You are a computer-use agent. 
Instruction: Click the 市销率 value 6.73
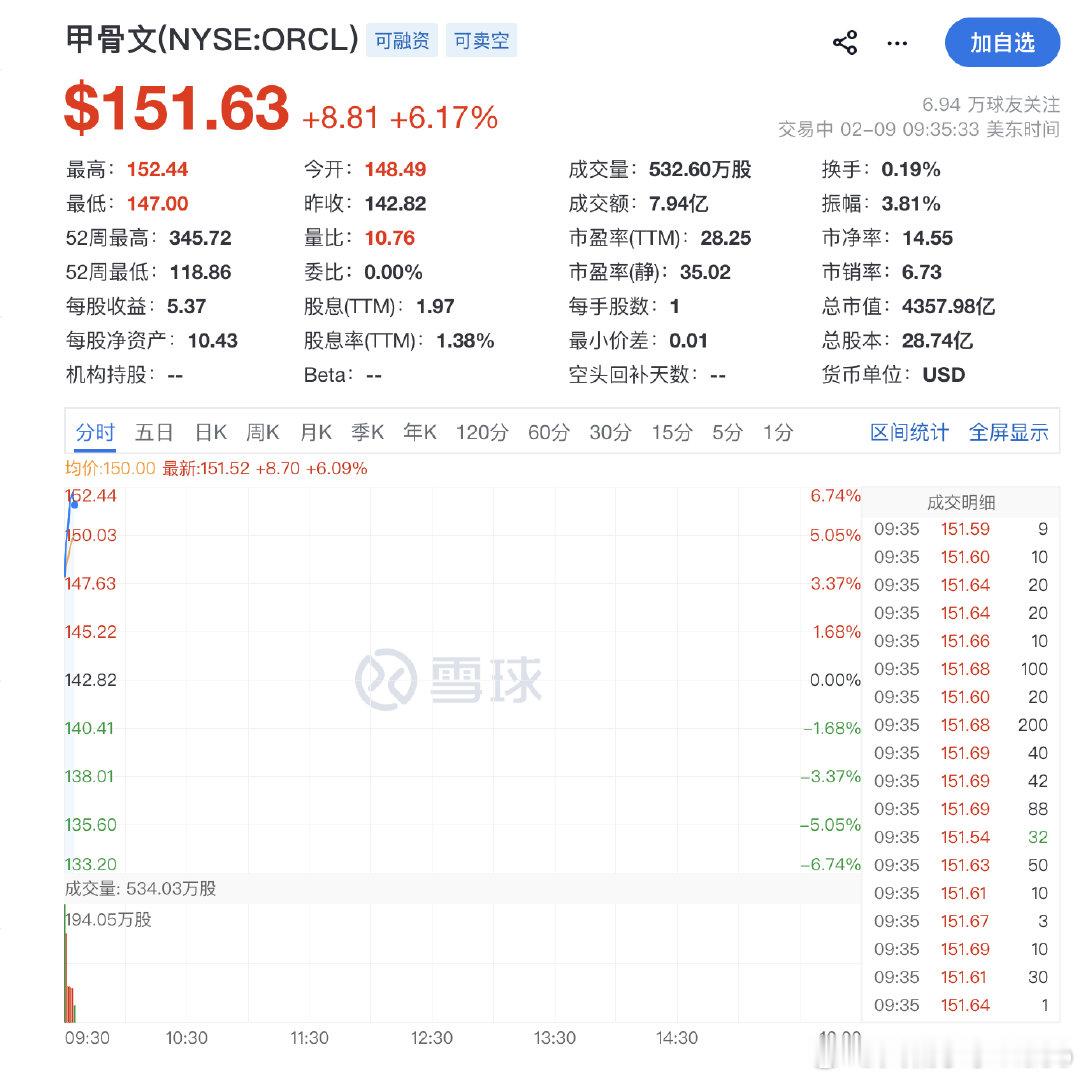[921, 273]
